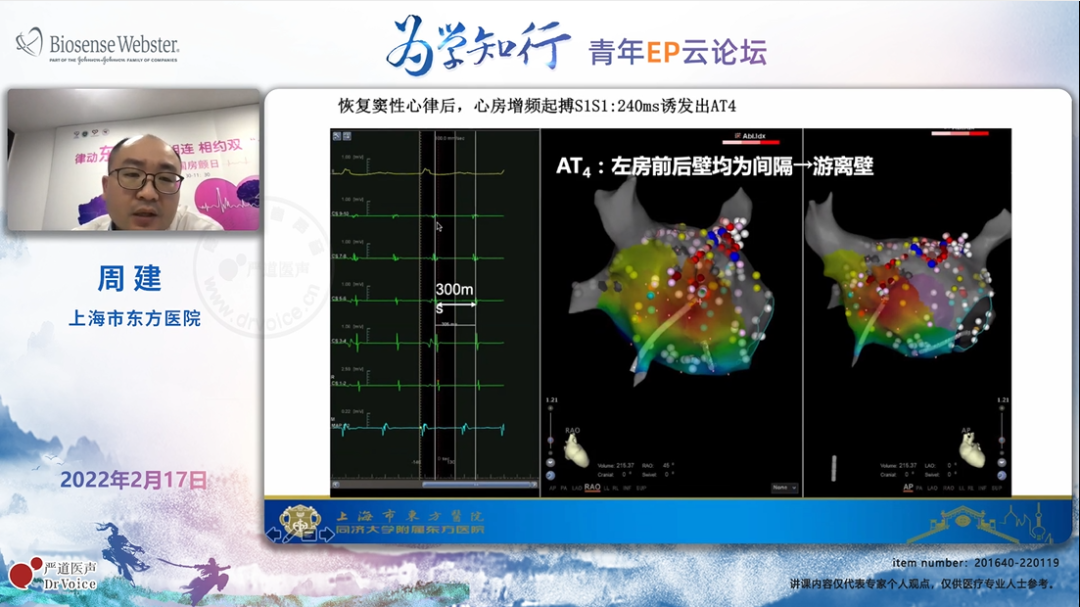Click the speaker webcam video thumbnail

(133, 160)
